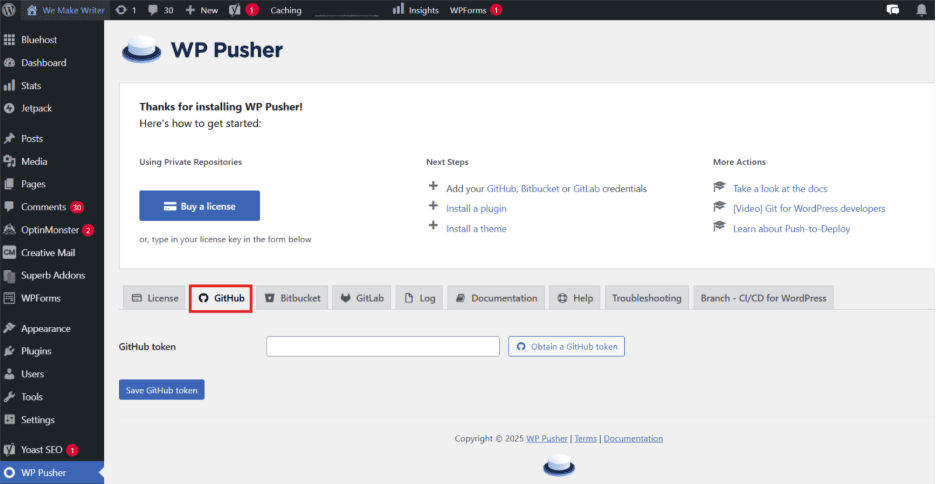The height and width of the screenshot is (484, 936).
Task: Switch to the License tab
Action: [155, 298]
